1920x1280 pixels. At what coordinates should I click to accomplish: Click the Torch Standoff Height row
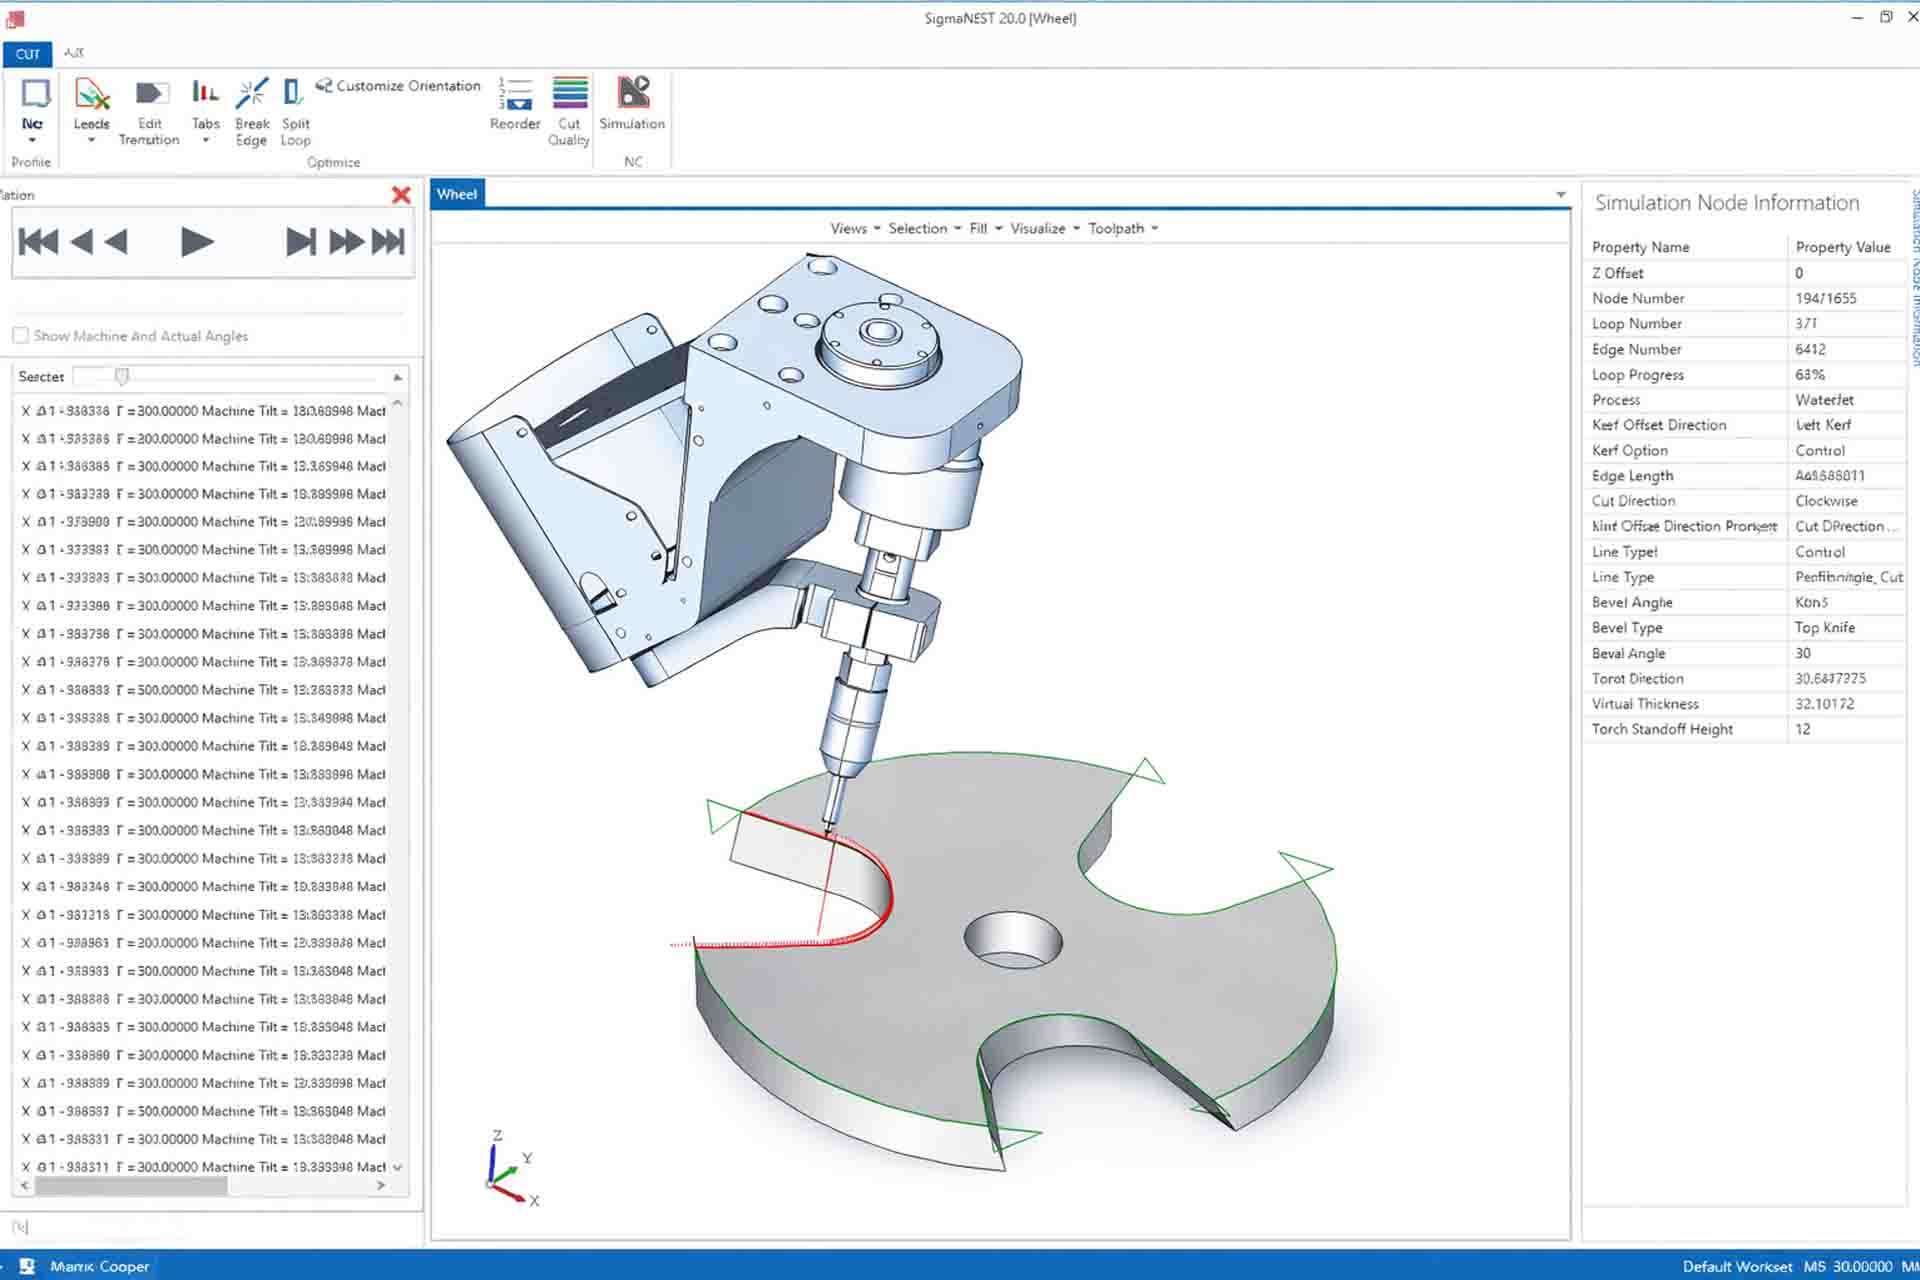coord(1745,729)
